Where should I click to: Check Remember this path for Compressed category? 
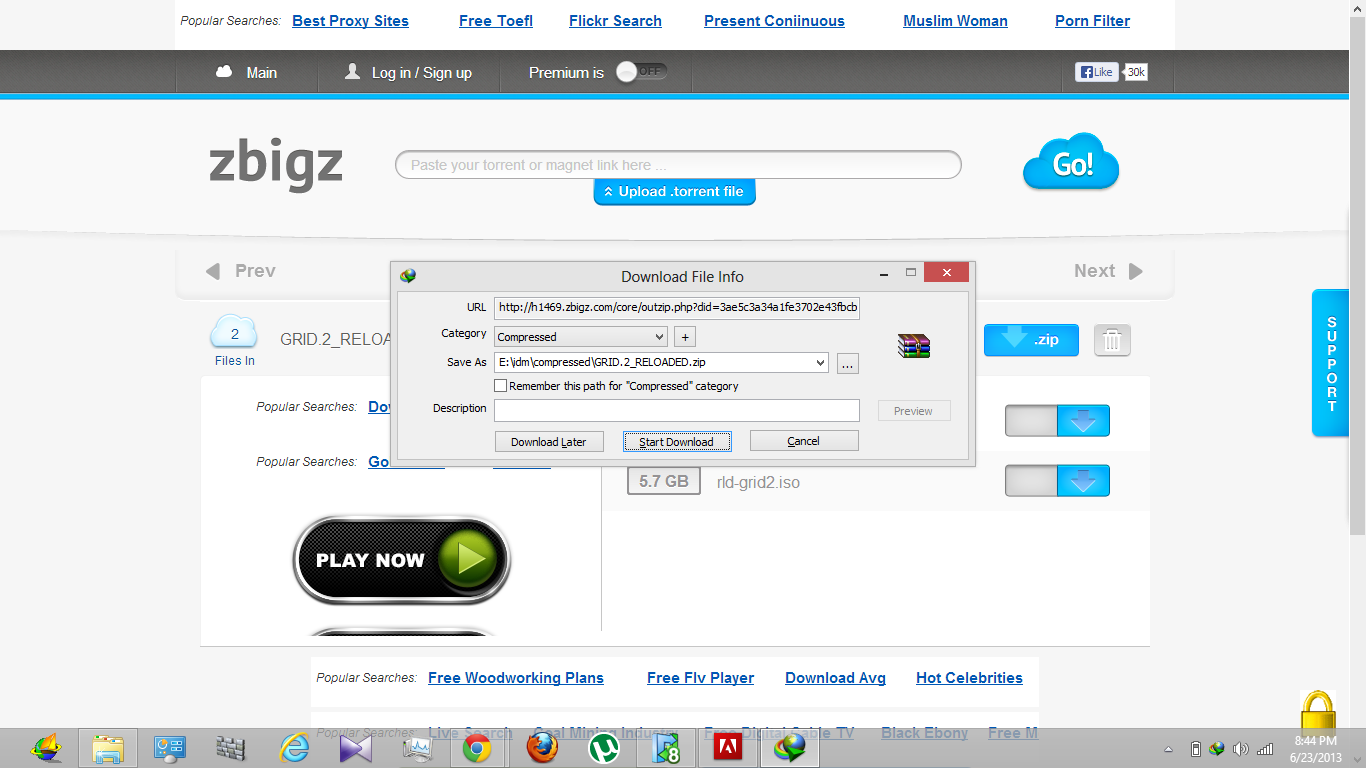(501, 386)
